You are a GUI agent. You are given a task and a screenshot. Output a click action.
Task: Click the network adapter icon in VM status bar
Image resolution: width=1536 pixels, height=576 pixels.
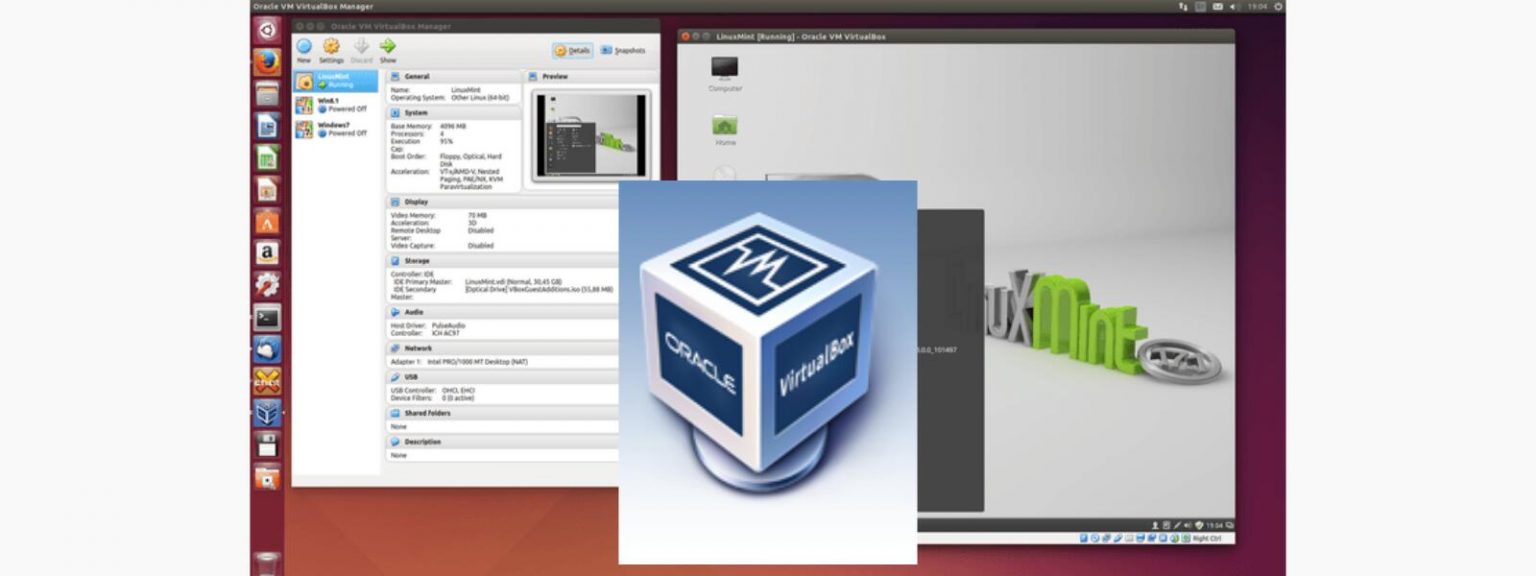pyautogui.click(x=1117, y=538)
